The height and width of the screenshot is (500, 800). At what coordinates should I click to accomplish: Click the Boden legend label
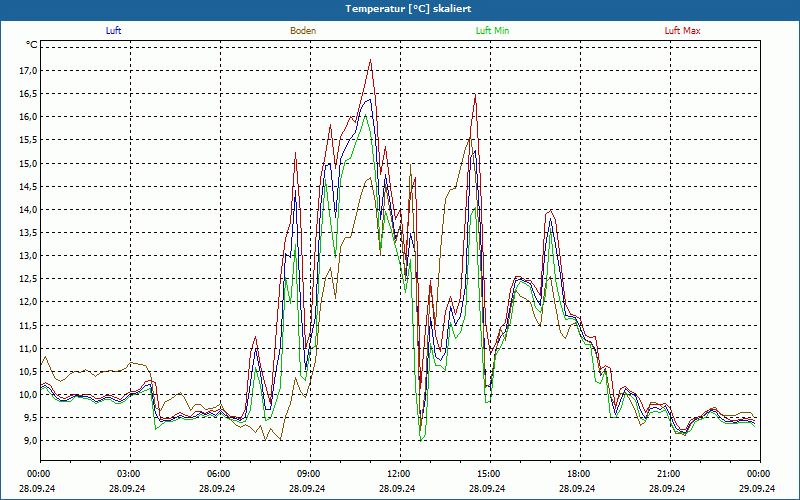coord(303,31)
